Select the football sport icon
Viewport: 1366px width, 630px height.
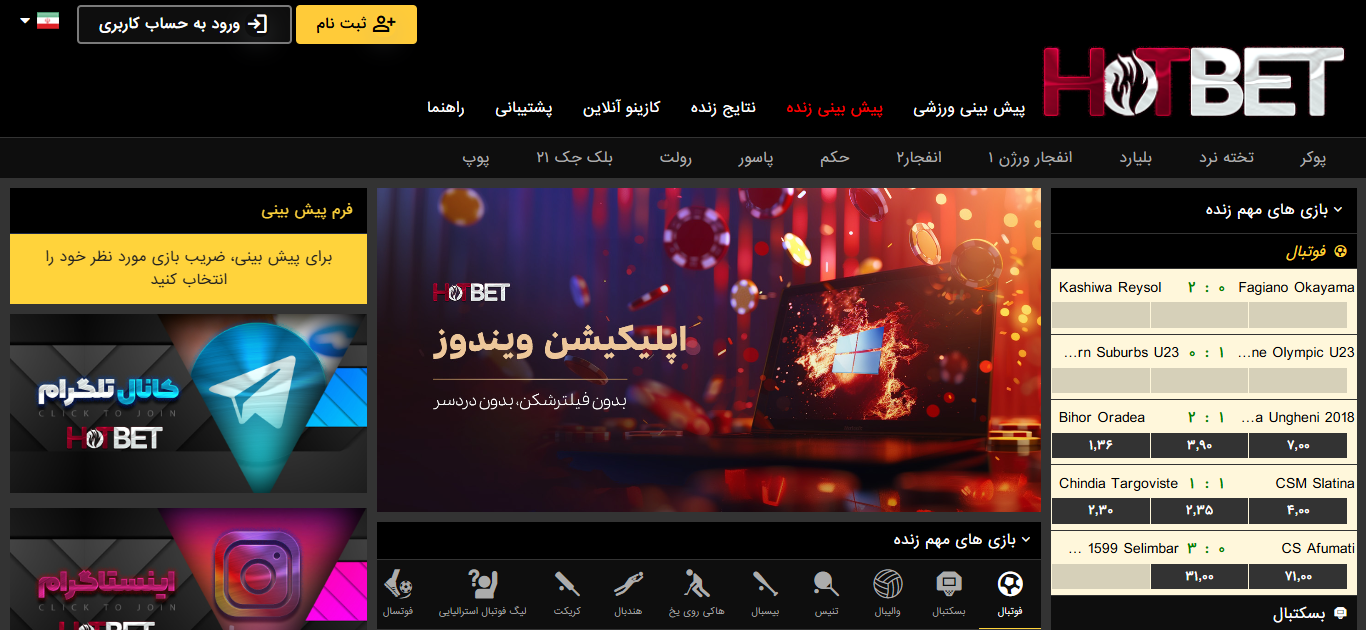(x=1011, y=583)
